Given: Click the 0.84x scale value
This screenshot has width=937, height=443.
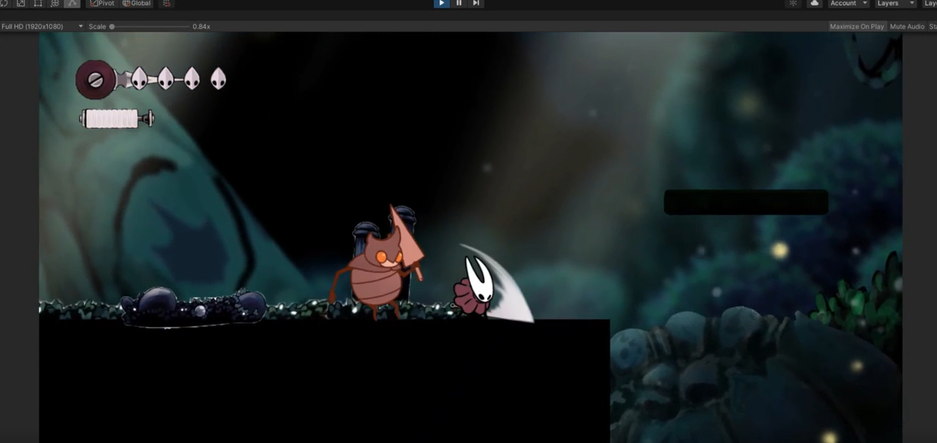Looking at the screenshot, I should point(201,26).
